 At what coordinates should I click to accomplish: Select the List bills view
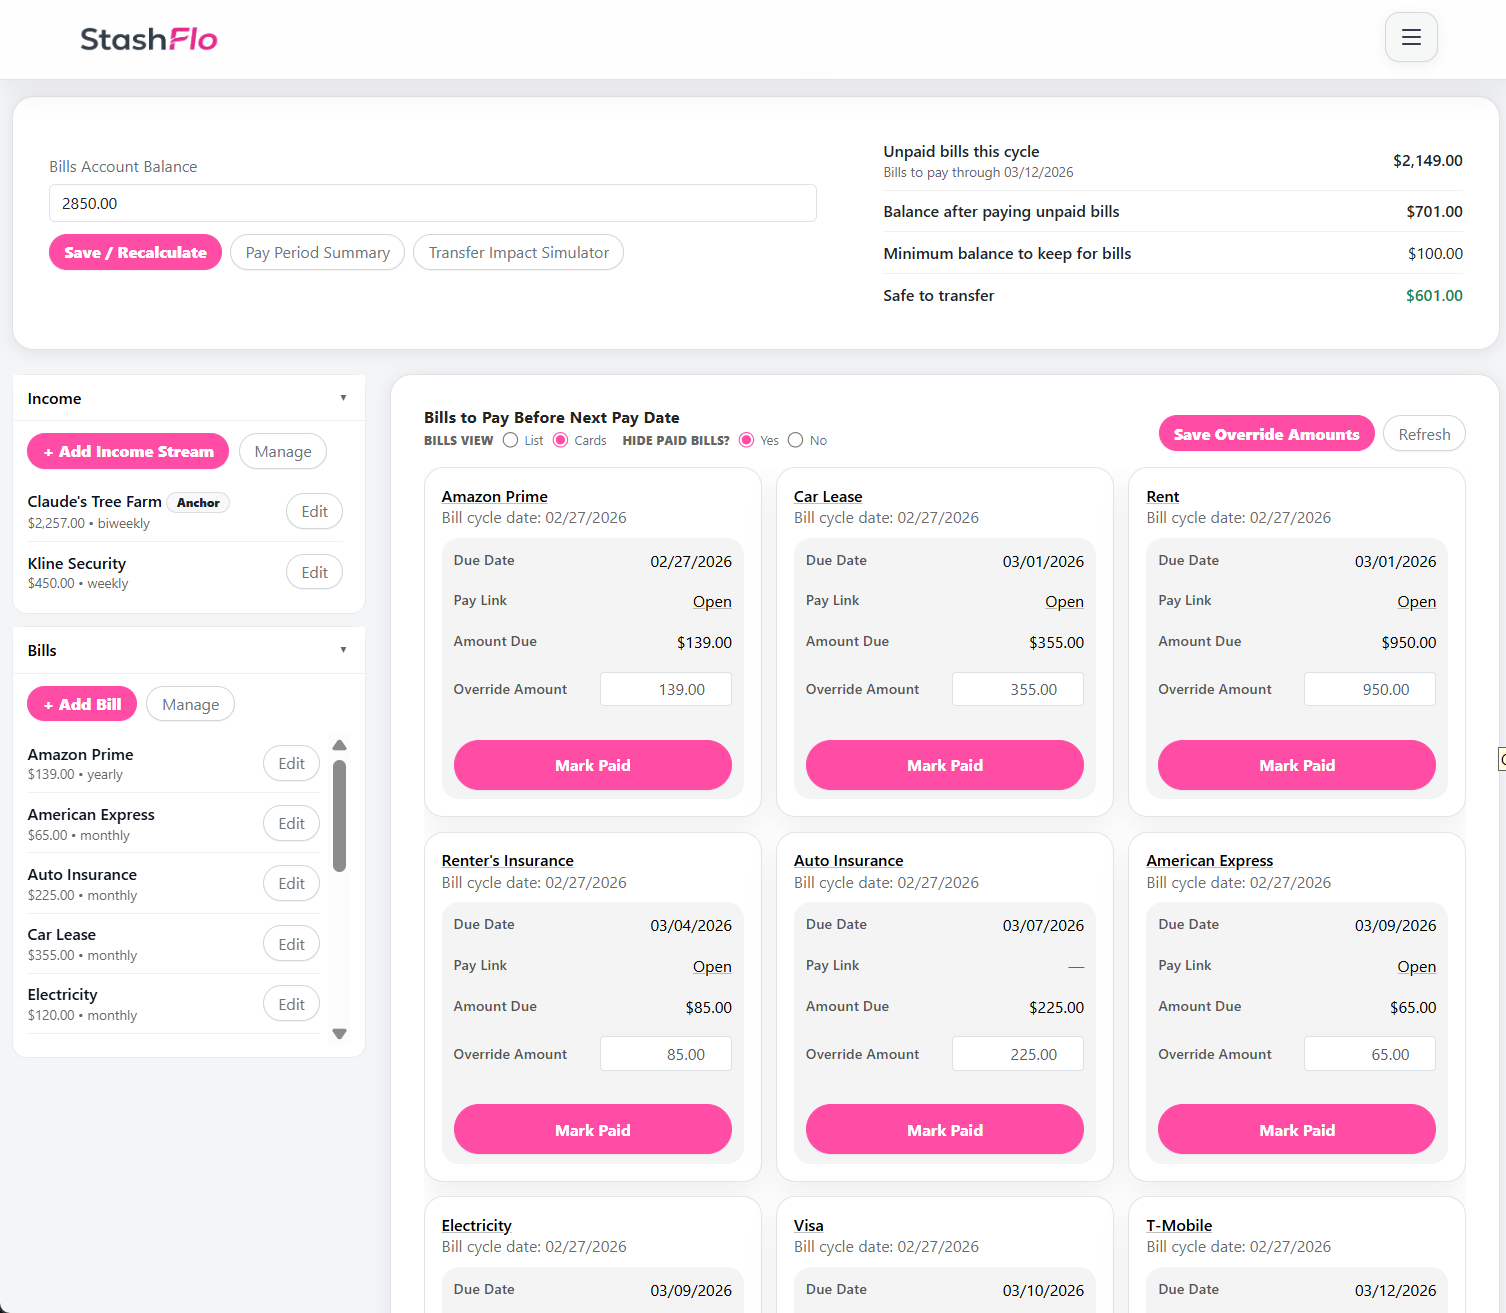pos(511,440)
